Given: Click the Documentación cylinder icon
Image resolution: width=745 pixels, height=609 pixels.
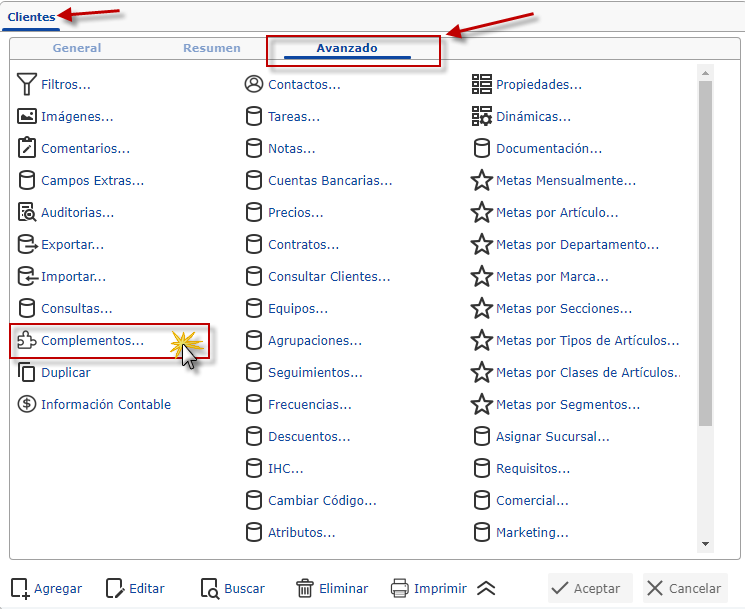Looking at the screenshot, I should (482, 148).
